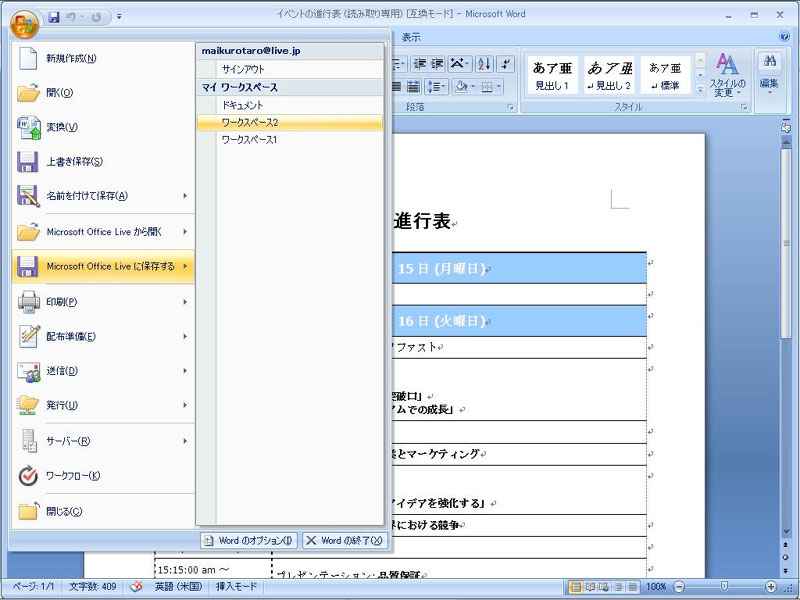Click the ワークフロー(K) checkmark icon
Viewport: 800px width, 600px height.
28,476
